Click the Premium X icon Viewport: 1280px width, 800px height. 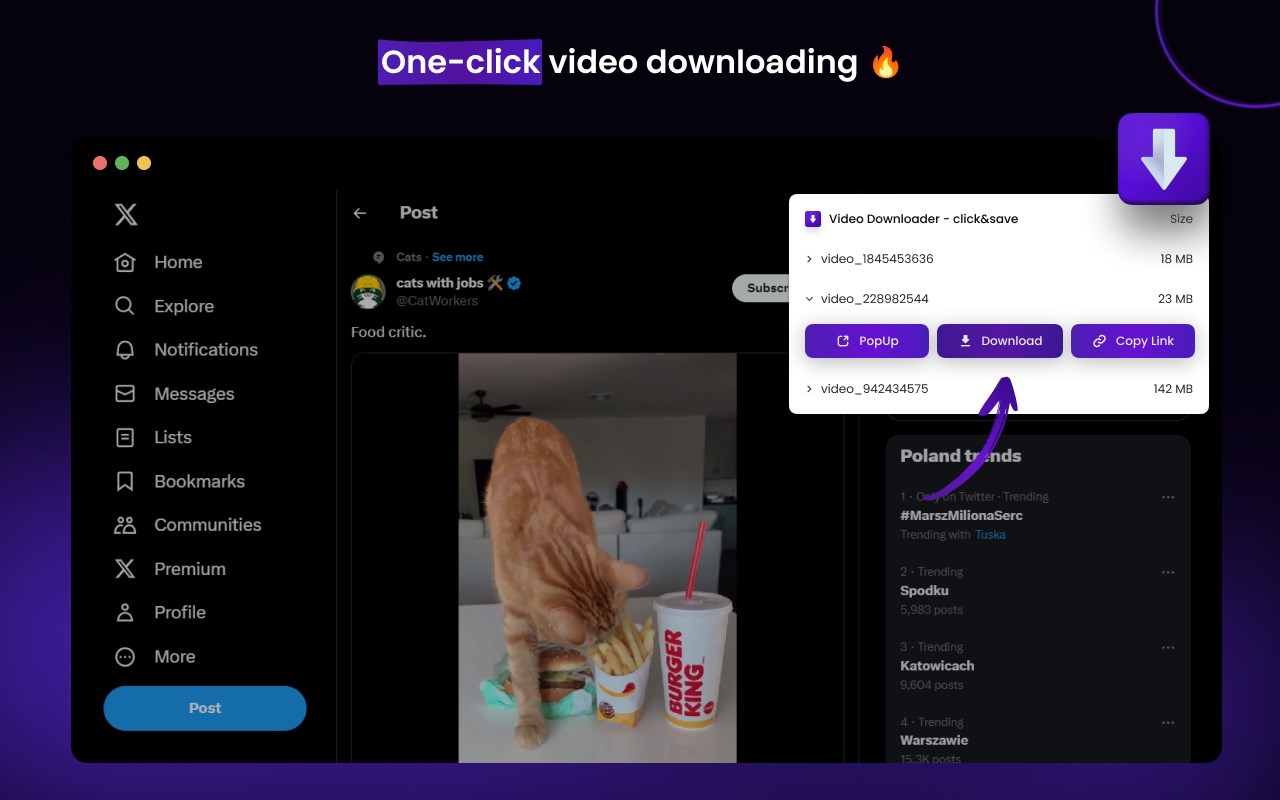click(125, 569)
